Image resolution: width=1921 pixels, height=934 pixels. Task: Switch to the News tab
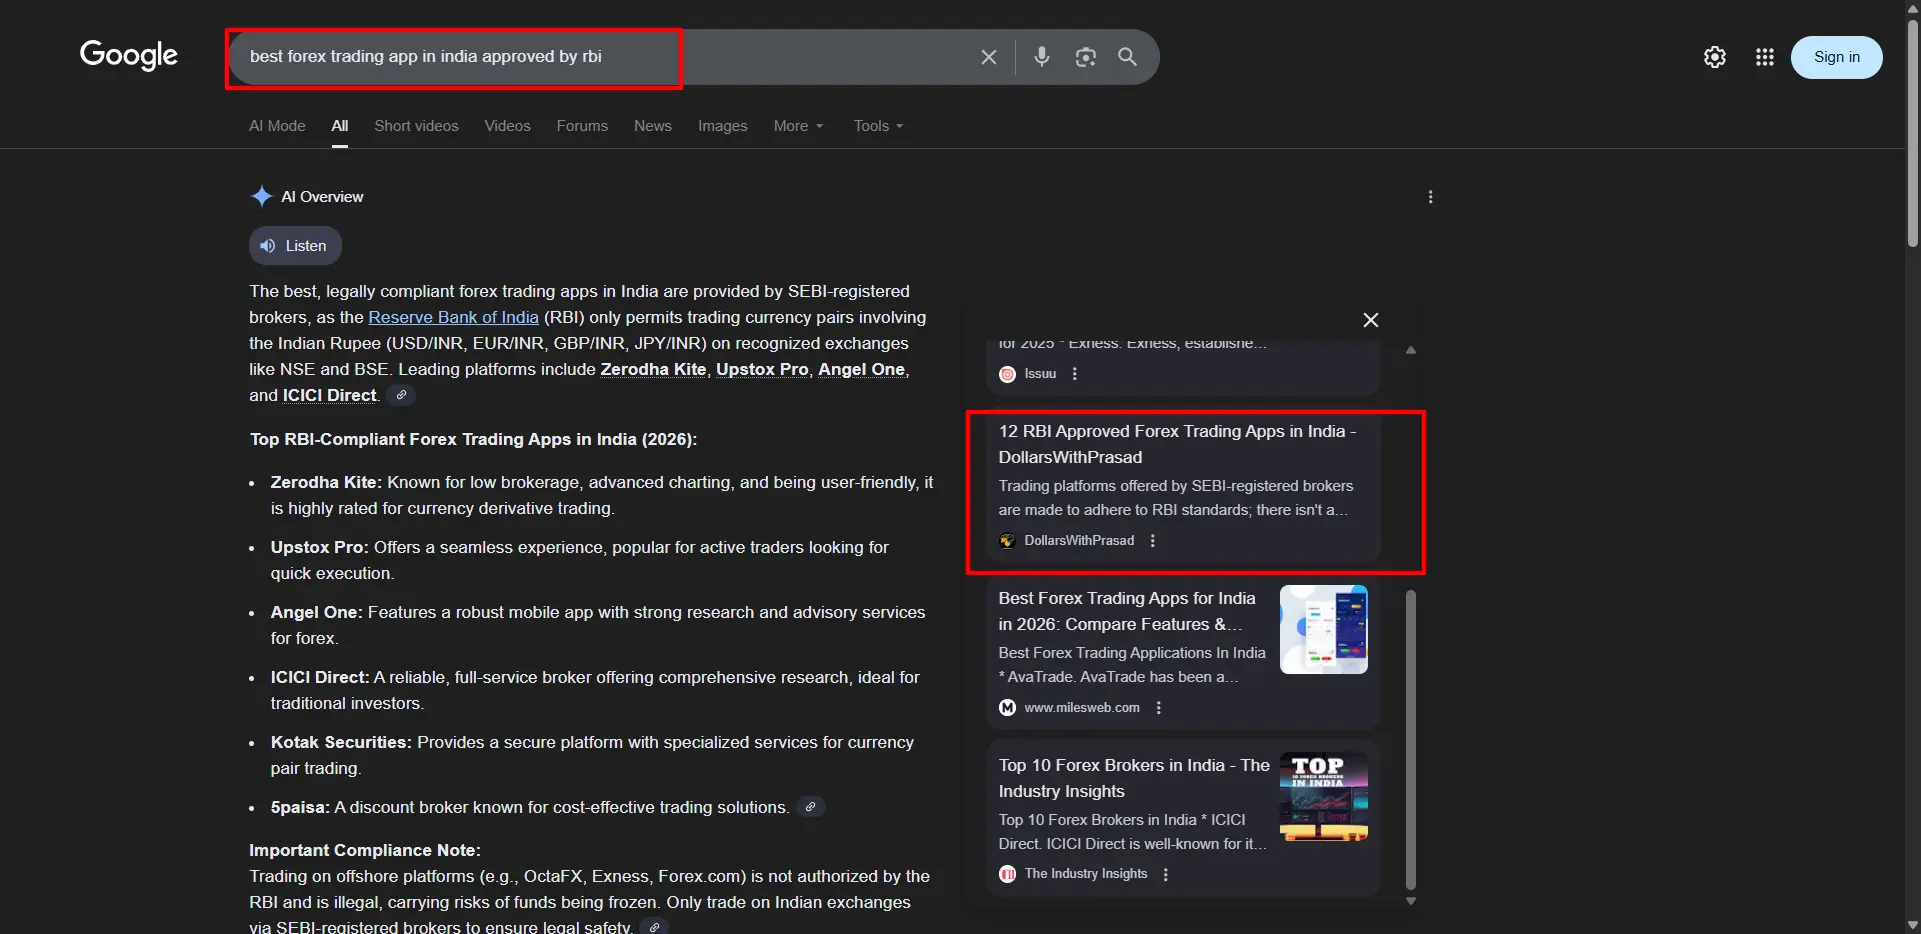[x=652, y=126]
